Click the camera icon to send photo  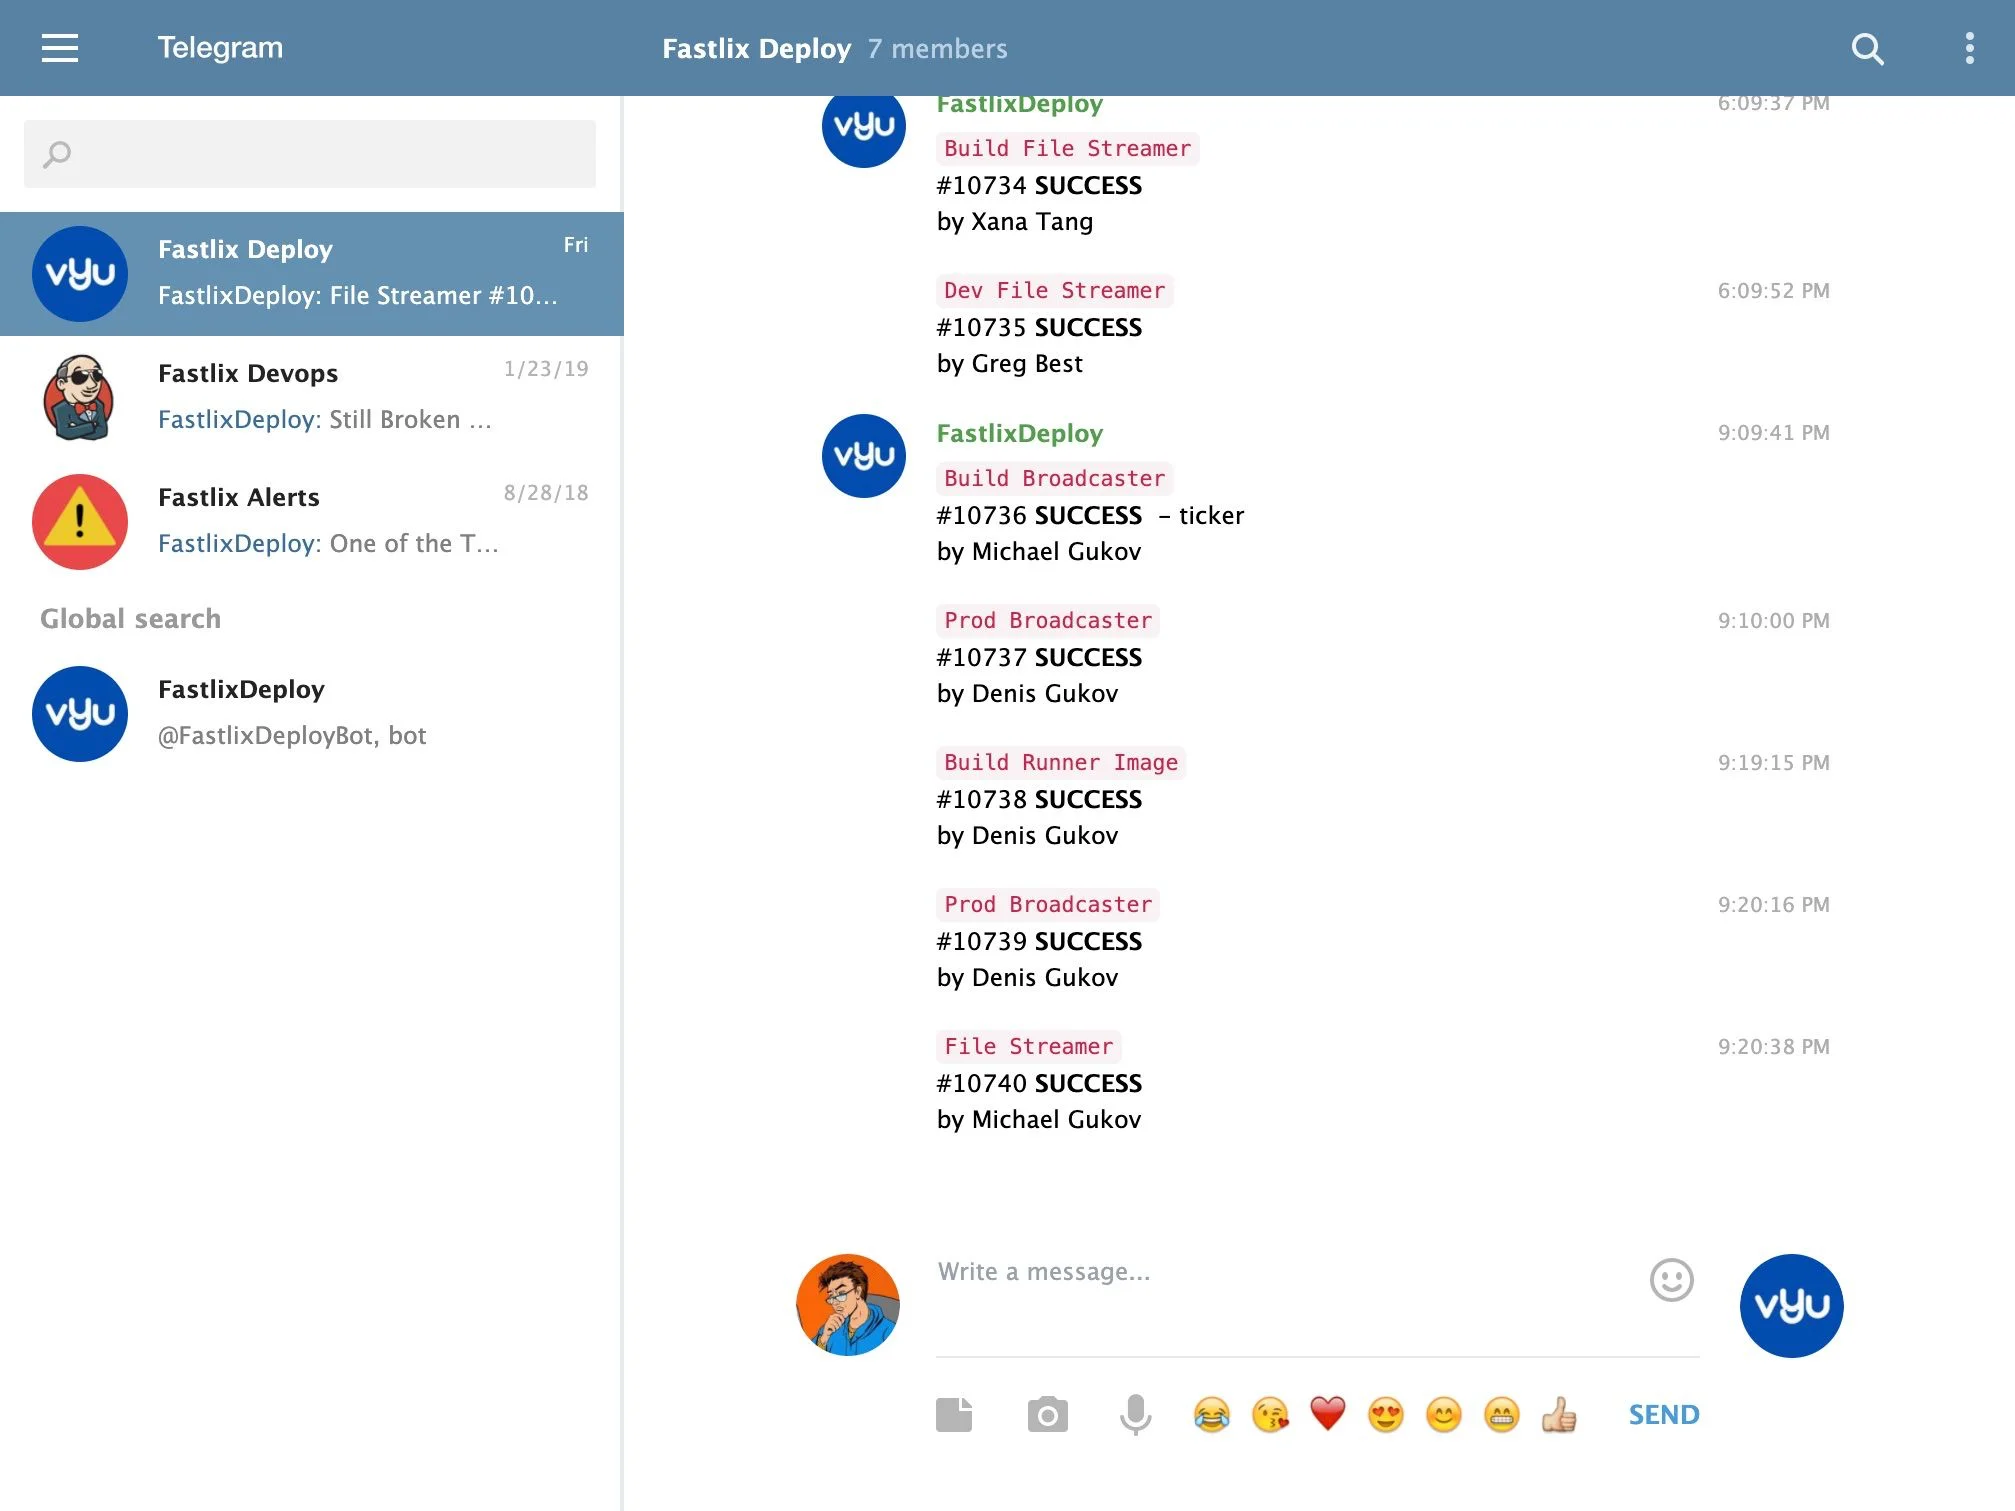(1047, 1414)
